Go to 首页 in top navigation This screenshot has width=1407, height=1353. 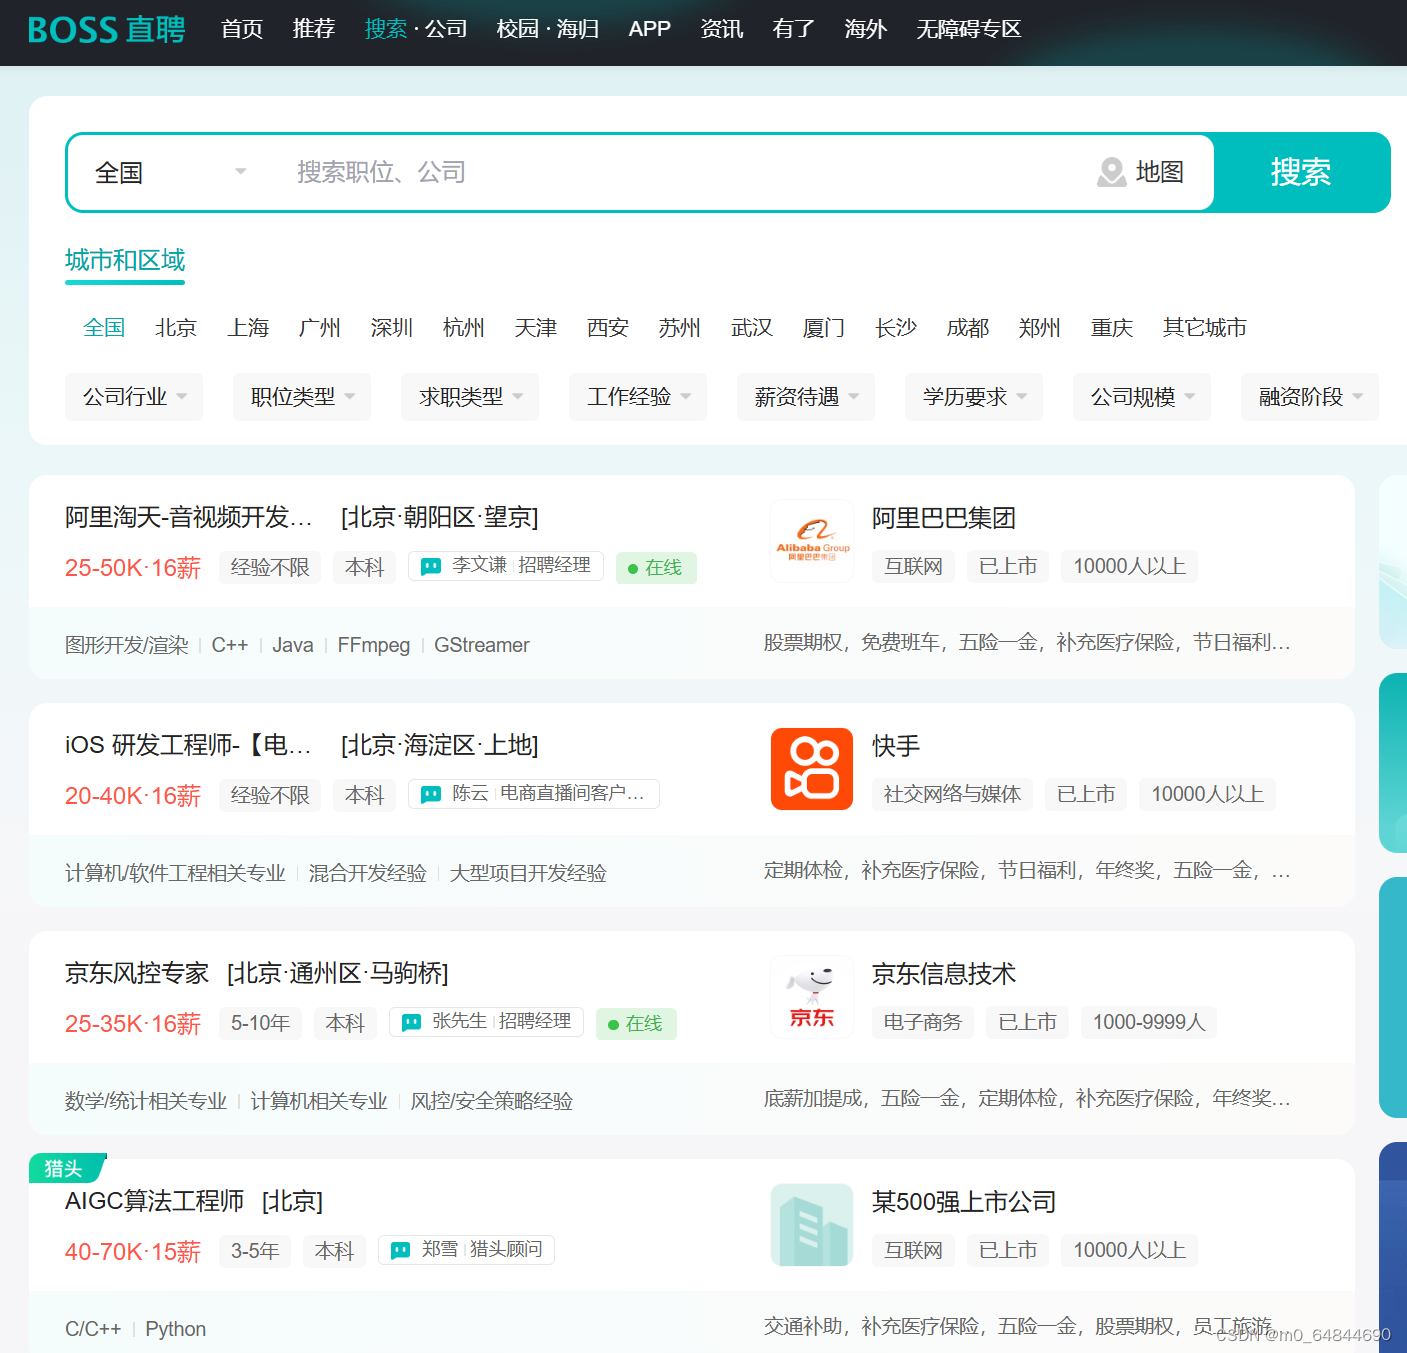click(242, 29)
